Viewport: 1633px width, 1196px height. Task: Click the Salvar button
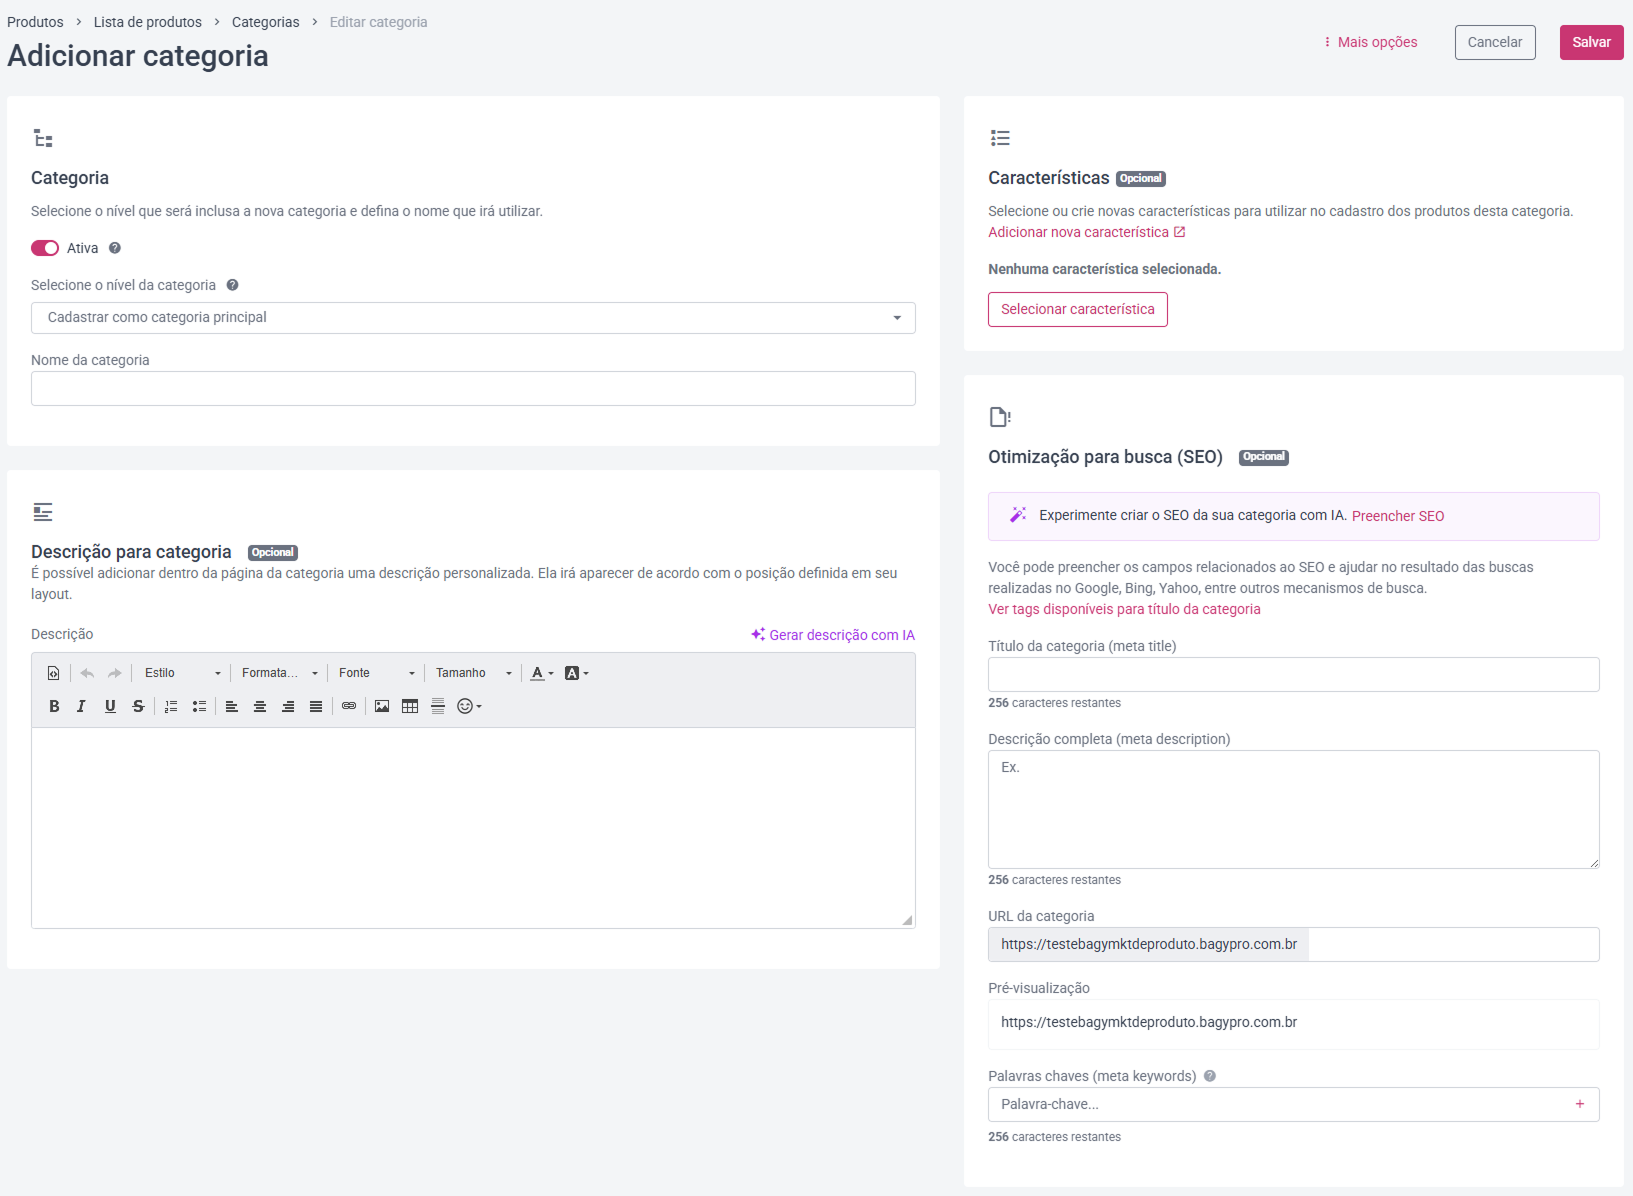point(1591,42)
